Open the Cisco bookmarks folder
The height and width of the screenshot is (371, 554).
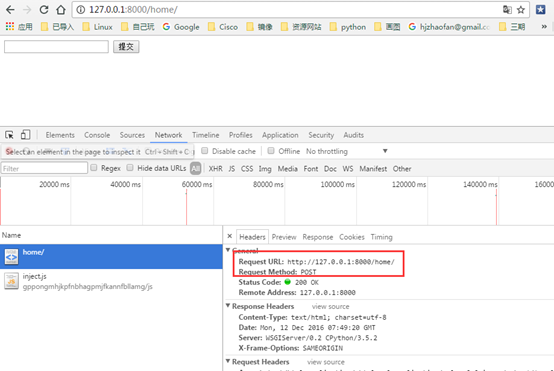(223, 27)
